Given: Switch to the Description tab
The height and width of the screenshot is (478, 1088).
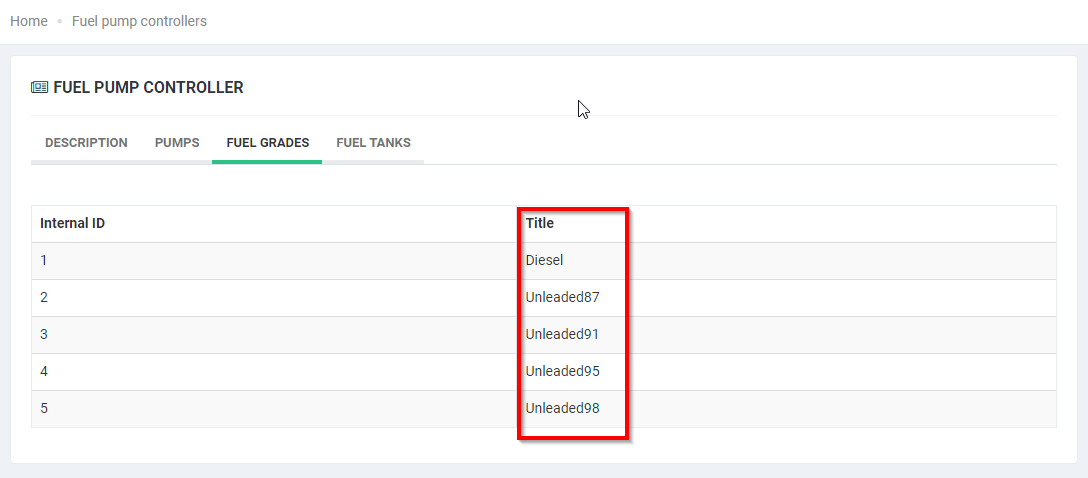Looking at the screenshot, I should [x=86, y=143].
